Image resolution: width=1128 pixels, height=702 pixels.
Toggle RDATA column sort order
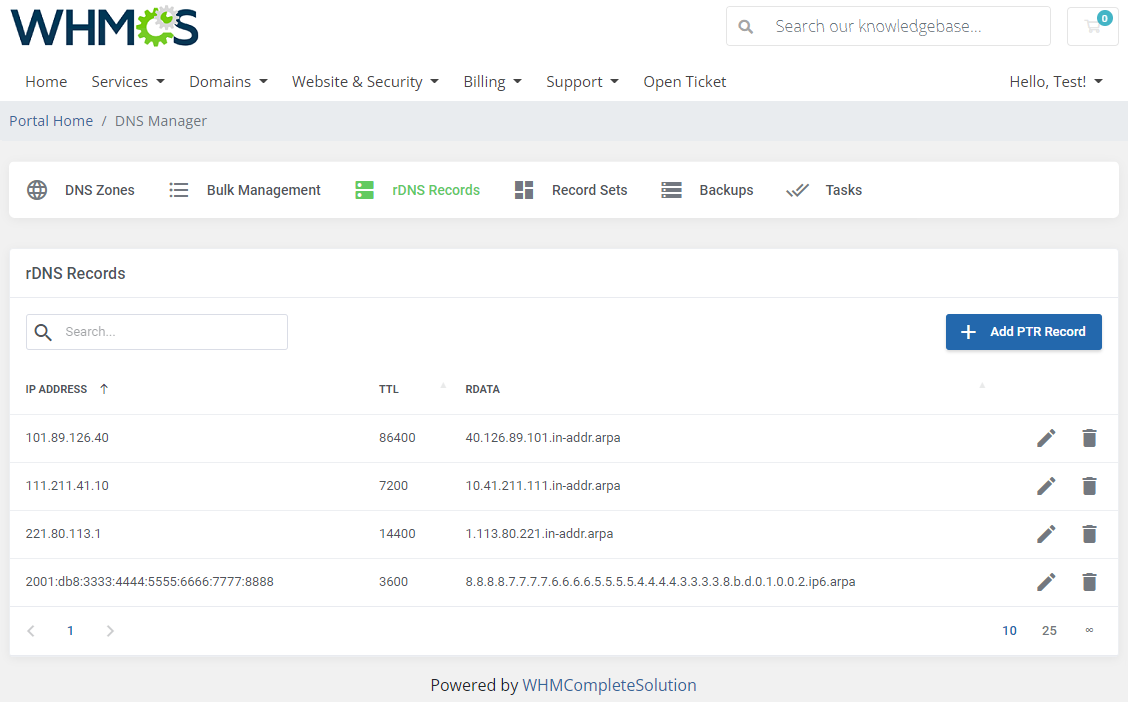click(981, 385)
